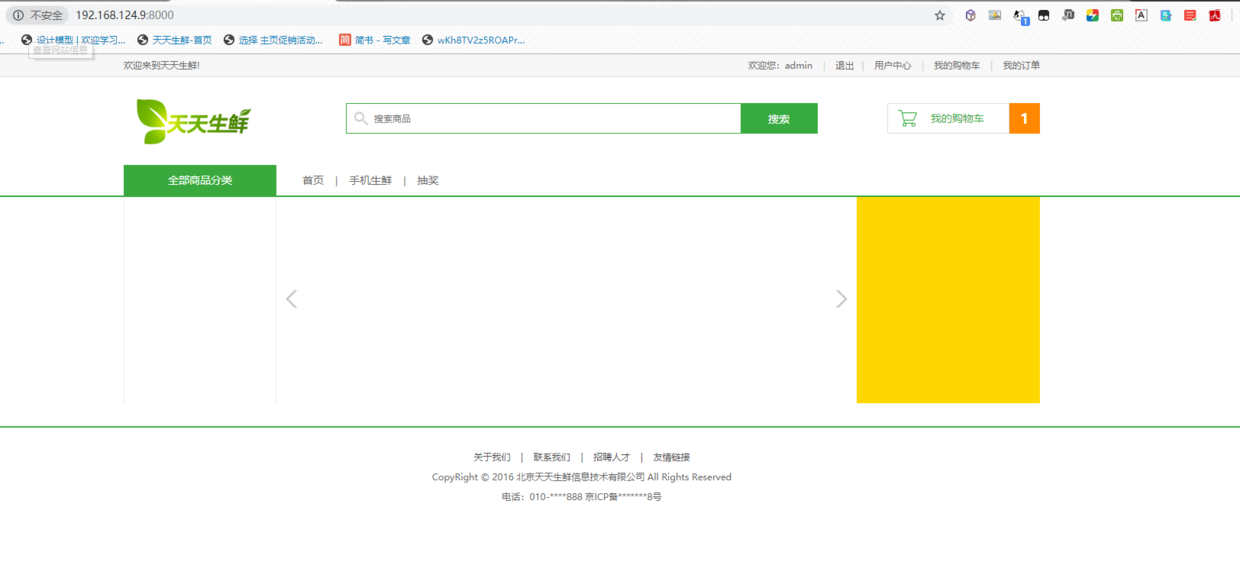Click the 搜索商品 search input field
Screen dimensions: 1240x575
[x=550, y=118]
